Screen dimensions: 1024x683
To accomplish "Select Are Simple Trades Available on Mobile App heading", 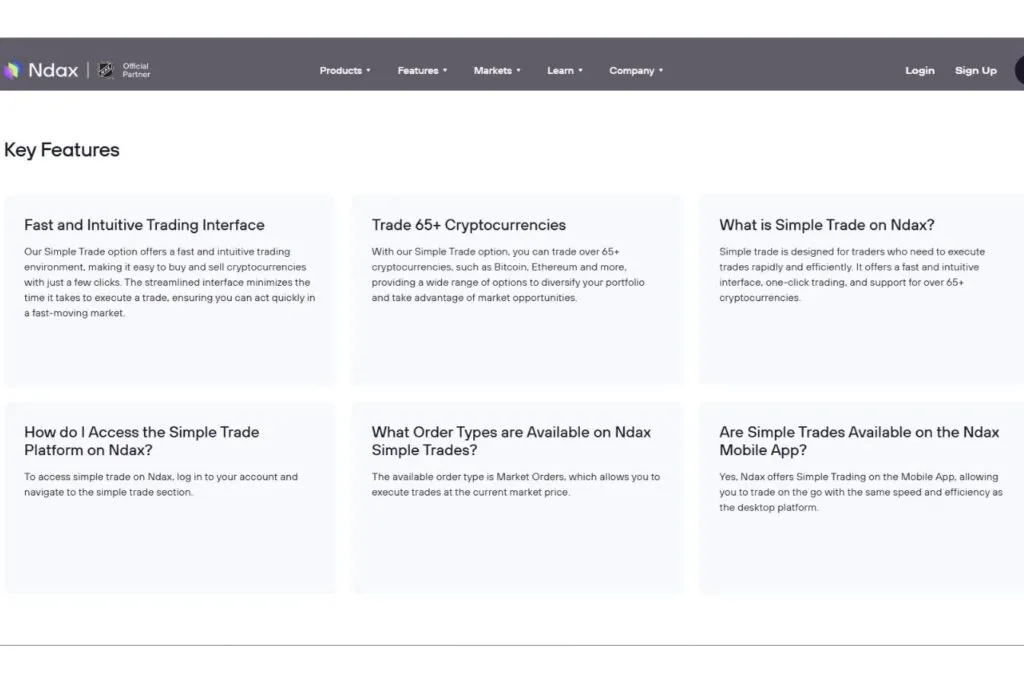I will (859, 441).
